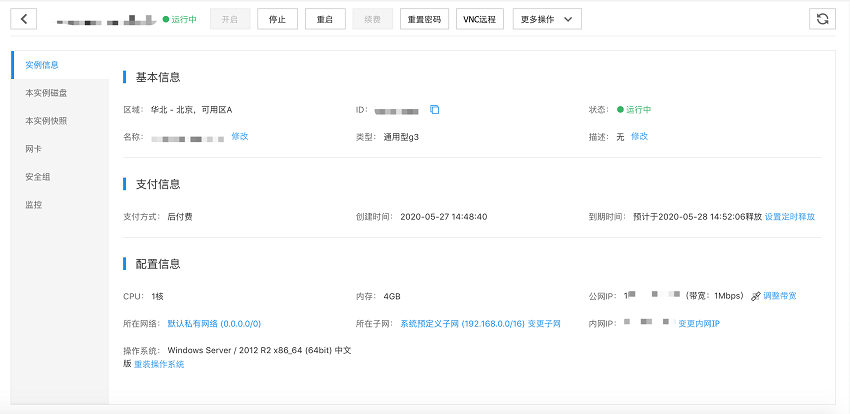This screenshot has height=414, width=850.
Task: Click the 停止 button
Action: [277, 19]
